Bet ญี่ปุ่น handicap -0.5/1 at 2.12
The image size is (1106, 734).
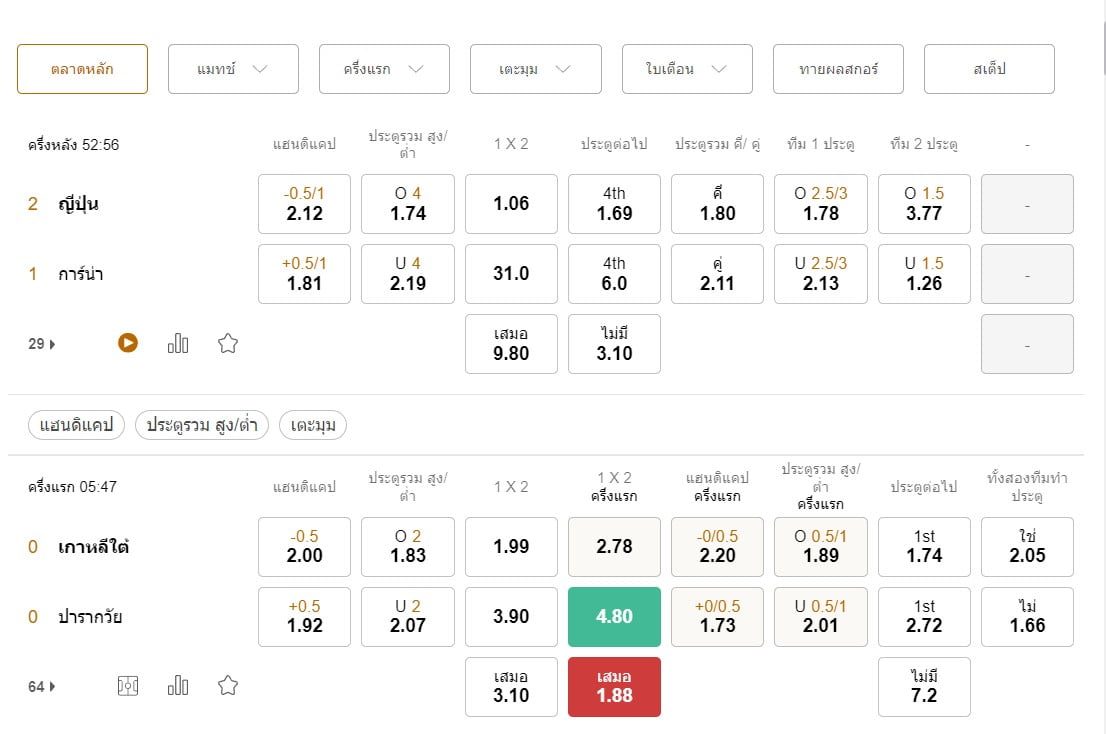click(x=305, y=204)
